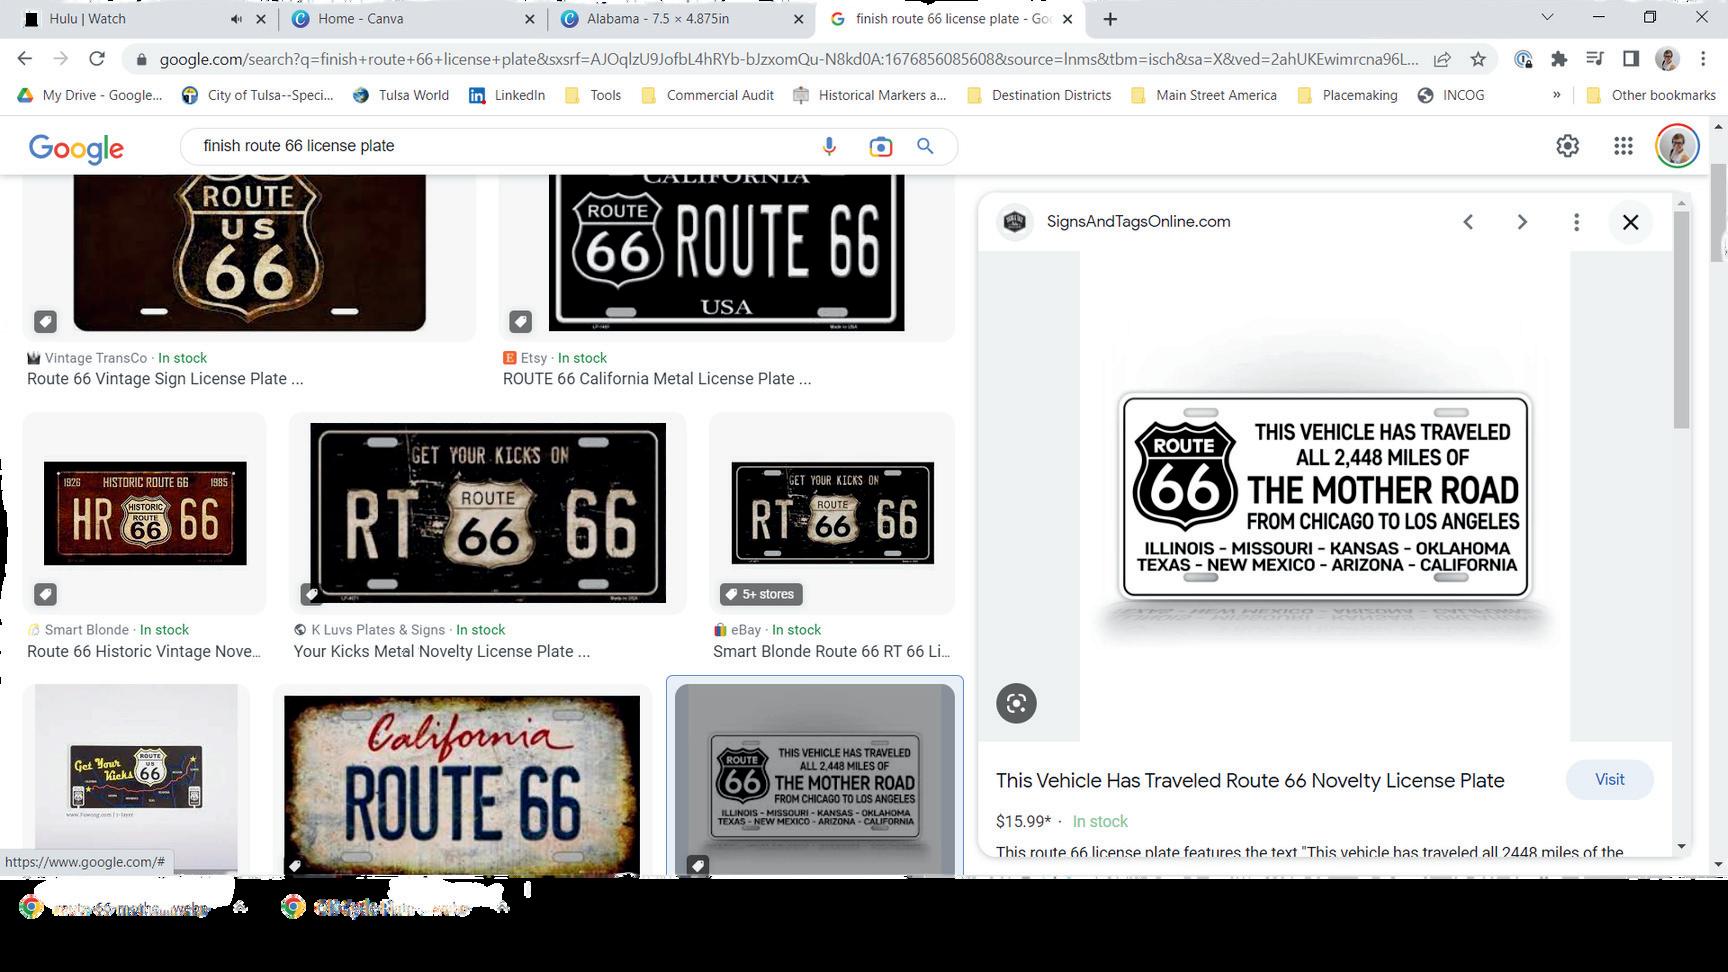
Task: Open the product title link in preview
Action: click(x=1250, y=781)
